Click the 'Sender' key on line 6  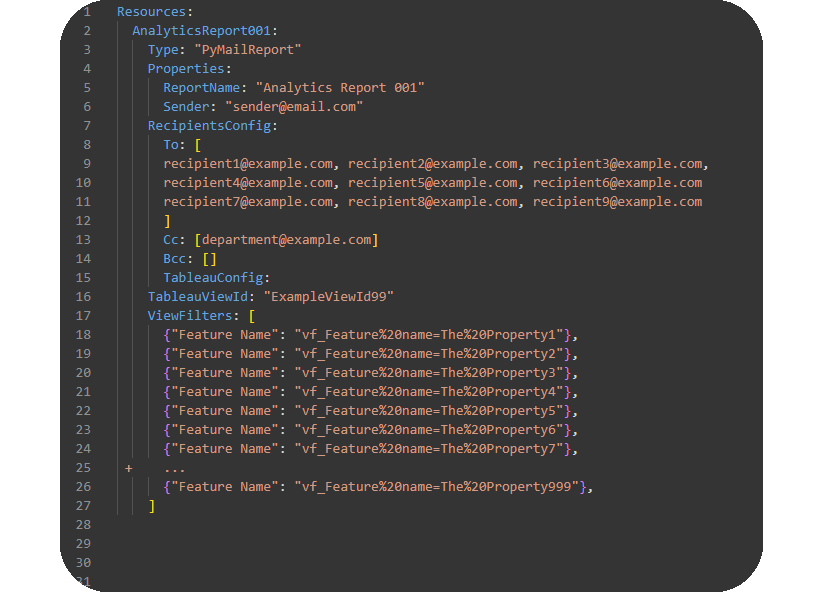click(x=186, y=107)
